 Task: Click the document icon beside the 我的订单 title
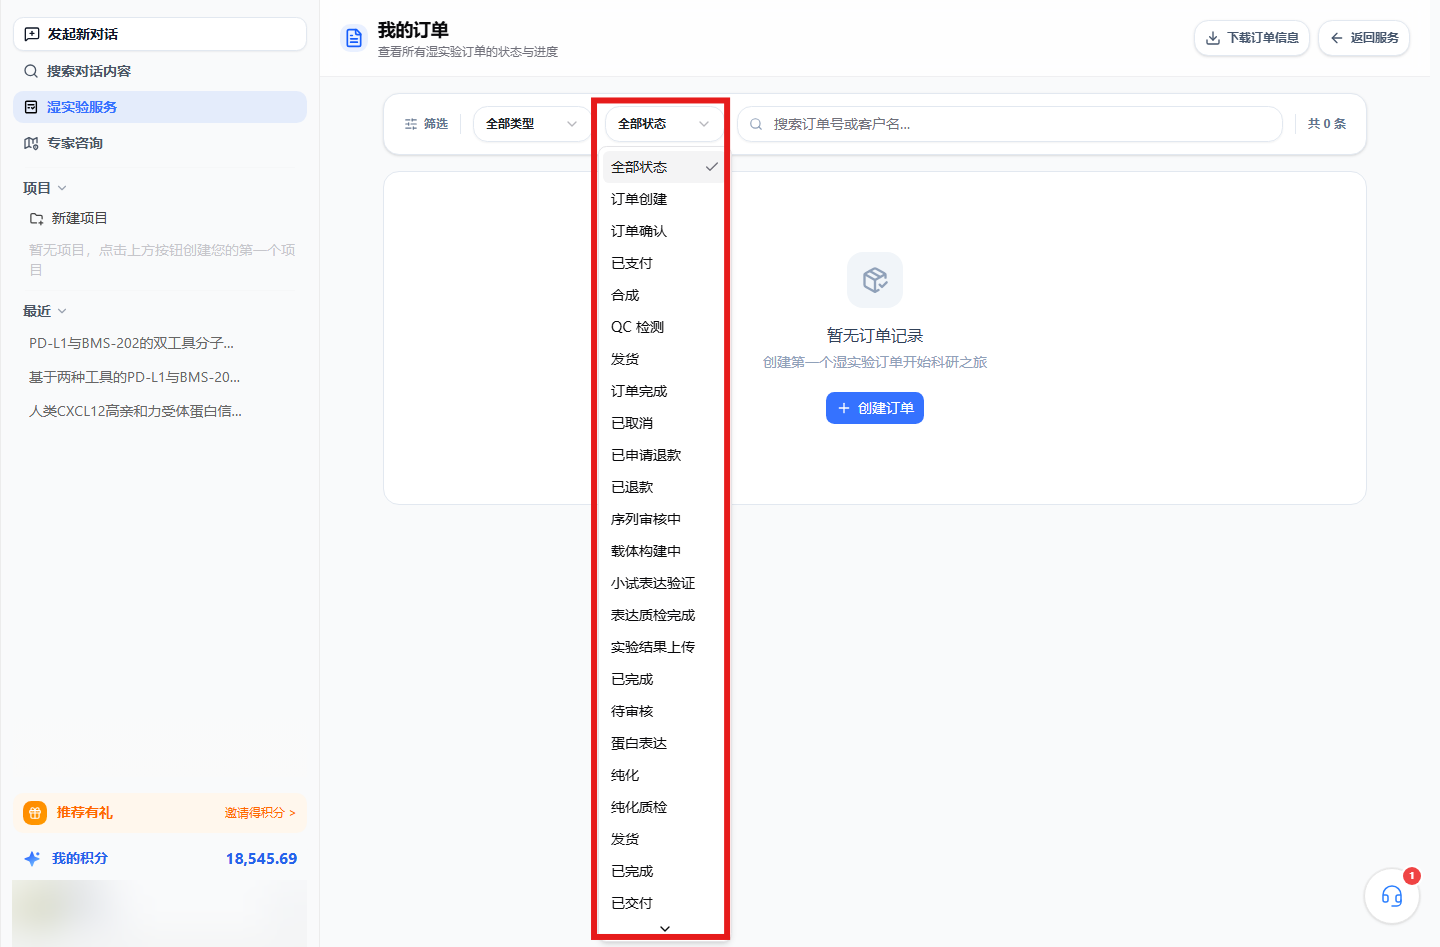pos(354,38)
